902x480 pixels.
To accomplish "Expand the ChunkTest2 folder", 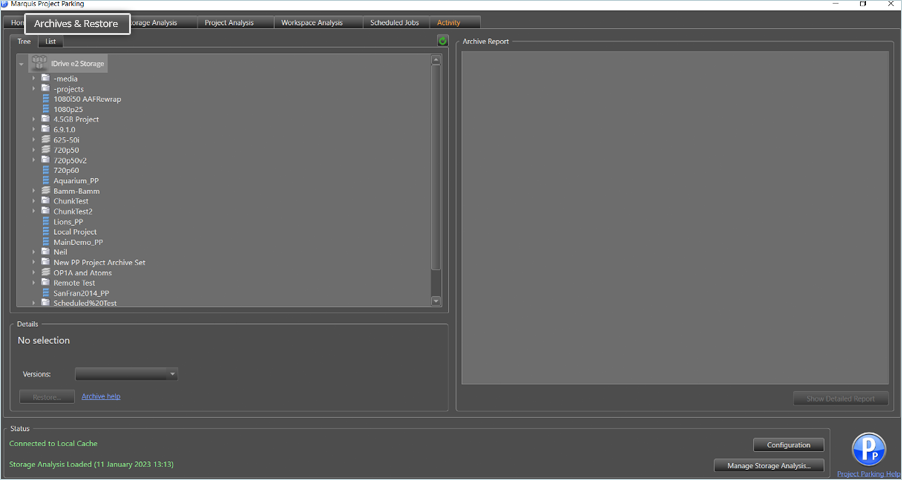I will coord(33,211).
